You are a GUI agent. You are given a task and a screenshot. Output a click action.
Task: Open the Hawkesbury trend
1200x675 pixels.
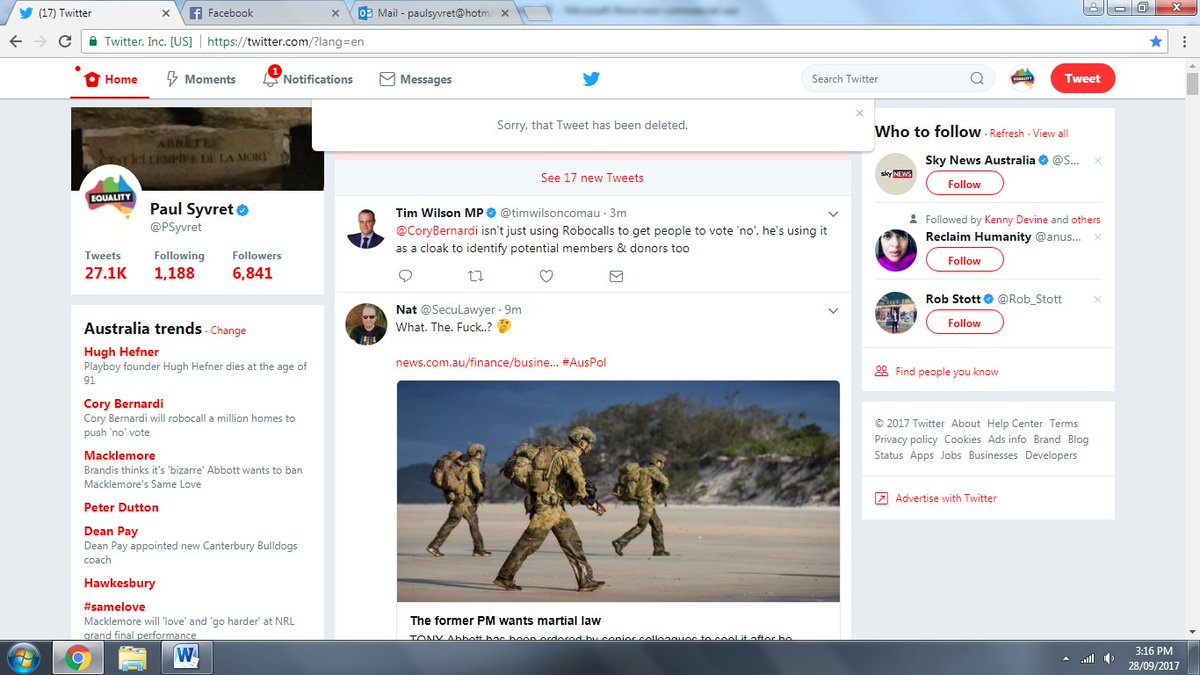point(119,583)
